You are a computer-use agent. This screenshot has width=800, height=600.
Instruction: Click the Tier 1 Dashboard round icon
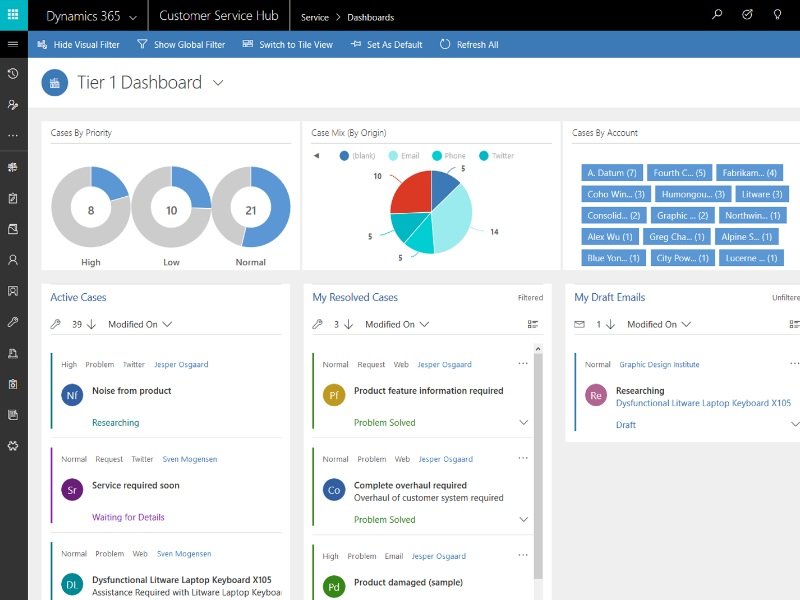pyautogui.click(x=55, y=83)
